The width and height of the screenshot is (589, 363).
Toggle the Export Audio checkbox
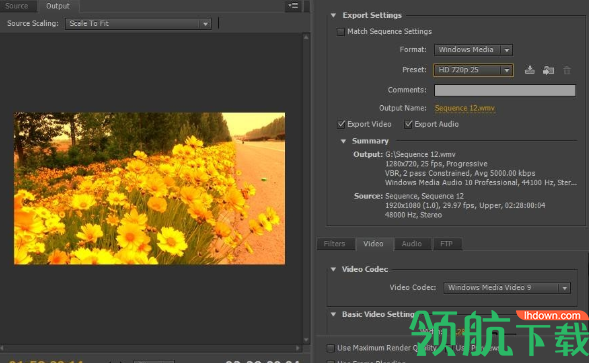tap(408, 124)
